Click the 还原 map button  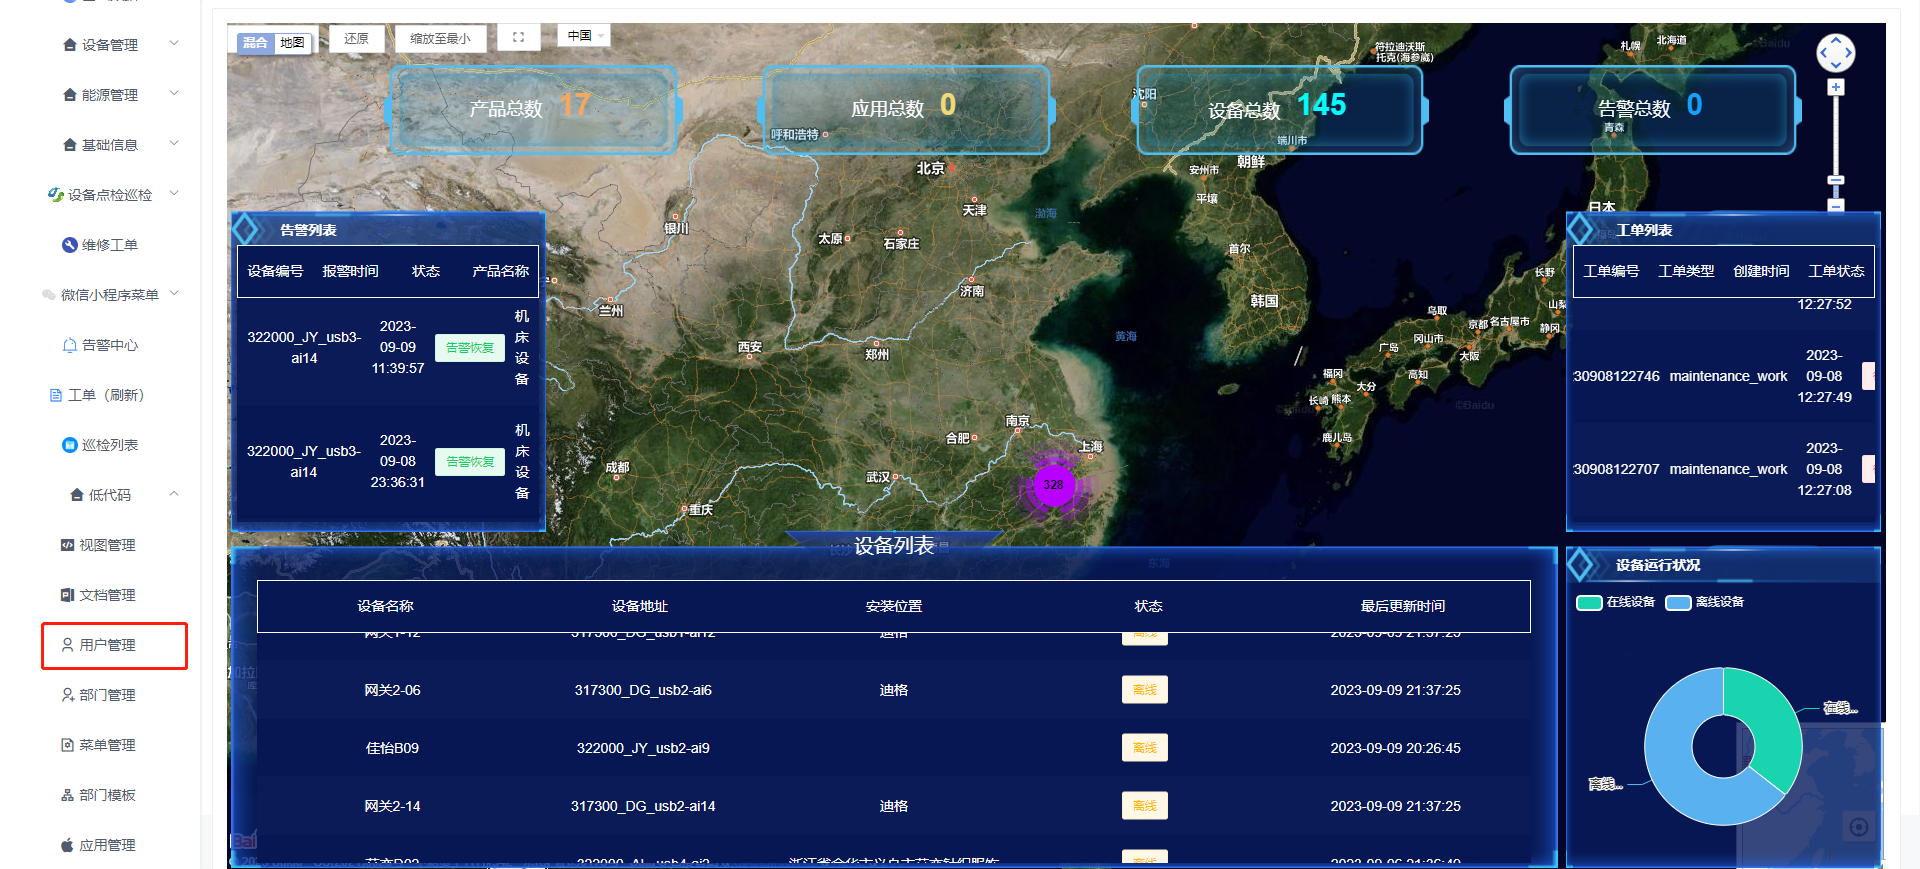tap(356, 38)
